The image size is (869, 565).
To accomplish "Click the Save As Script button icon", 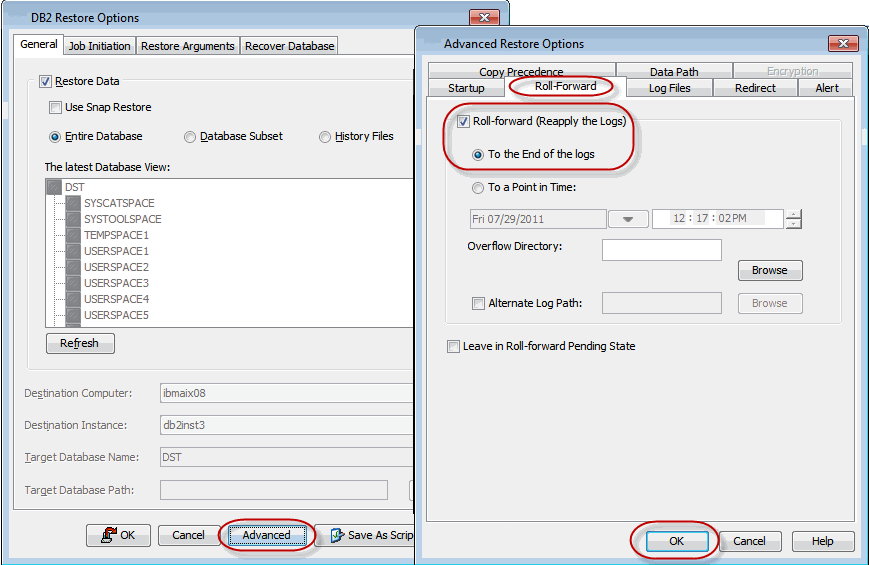I will tap(337, 535).
